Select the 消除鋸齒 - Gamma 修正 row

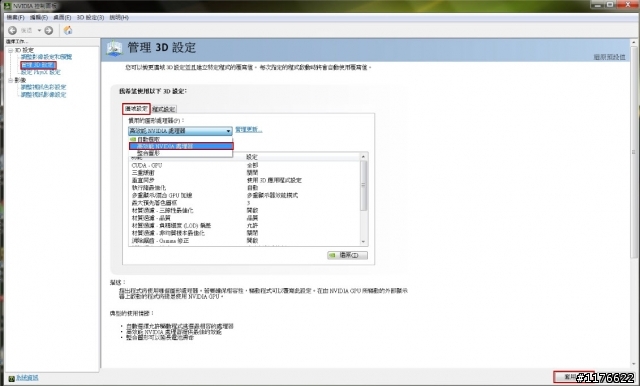coord(245,241)
